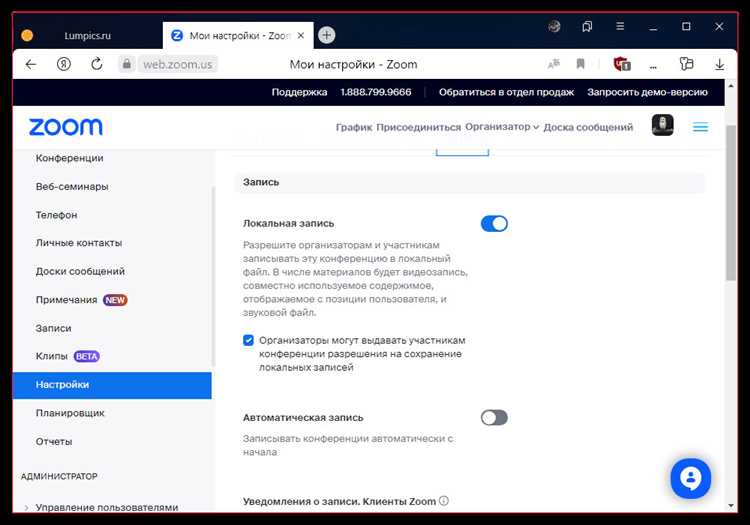The image size is (750, 525).
Task: Click the padlock site security icon
Action: click(x=127, y=64)
